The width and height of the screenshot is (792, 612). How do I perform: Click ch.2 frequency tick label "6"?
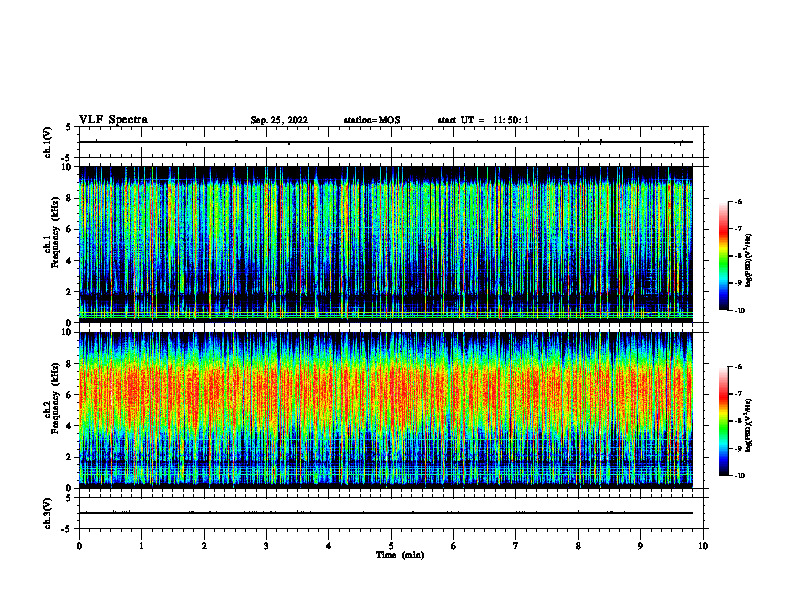(x=70, y=395)
